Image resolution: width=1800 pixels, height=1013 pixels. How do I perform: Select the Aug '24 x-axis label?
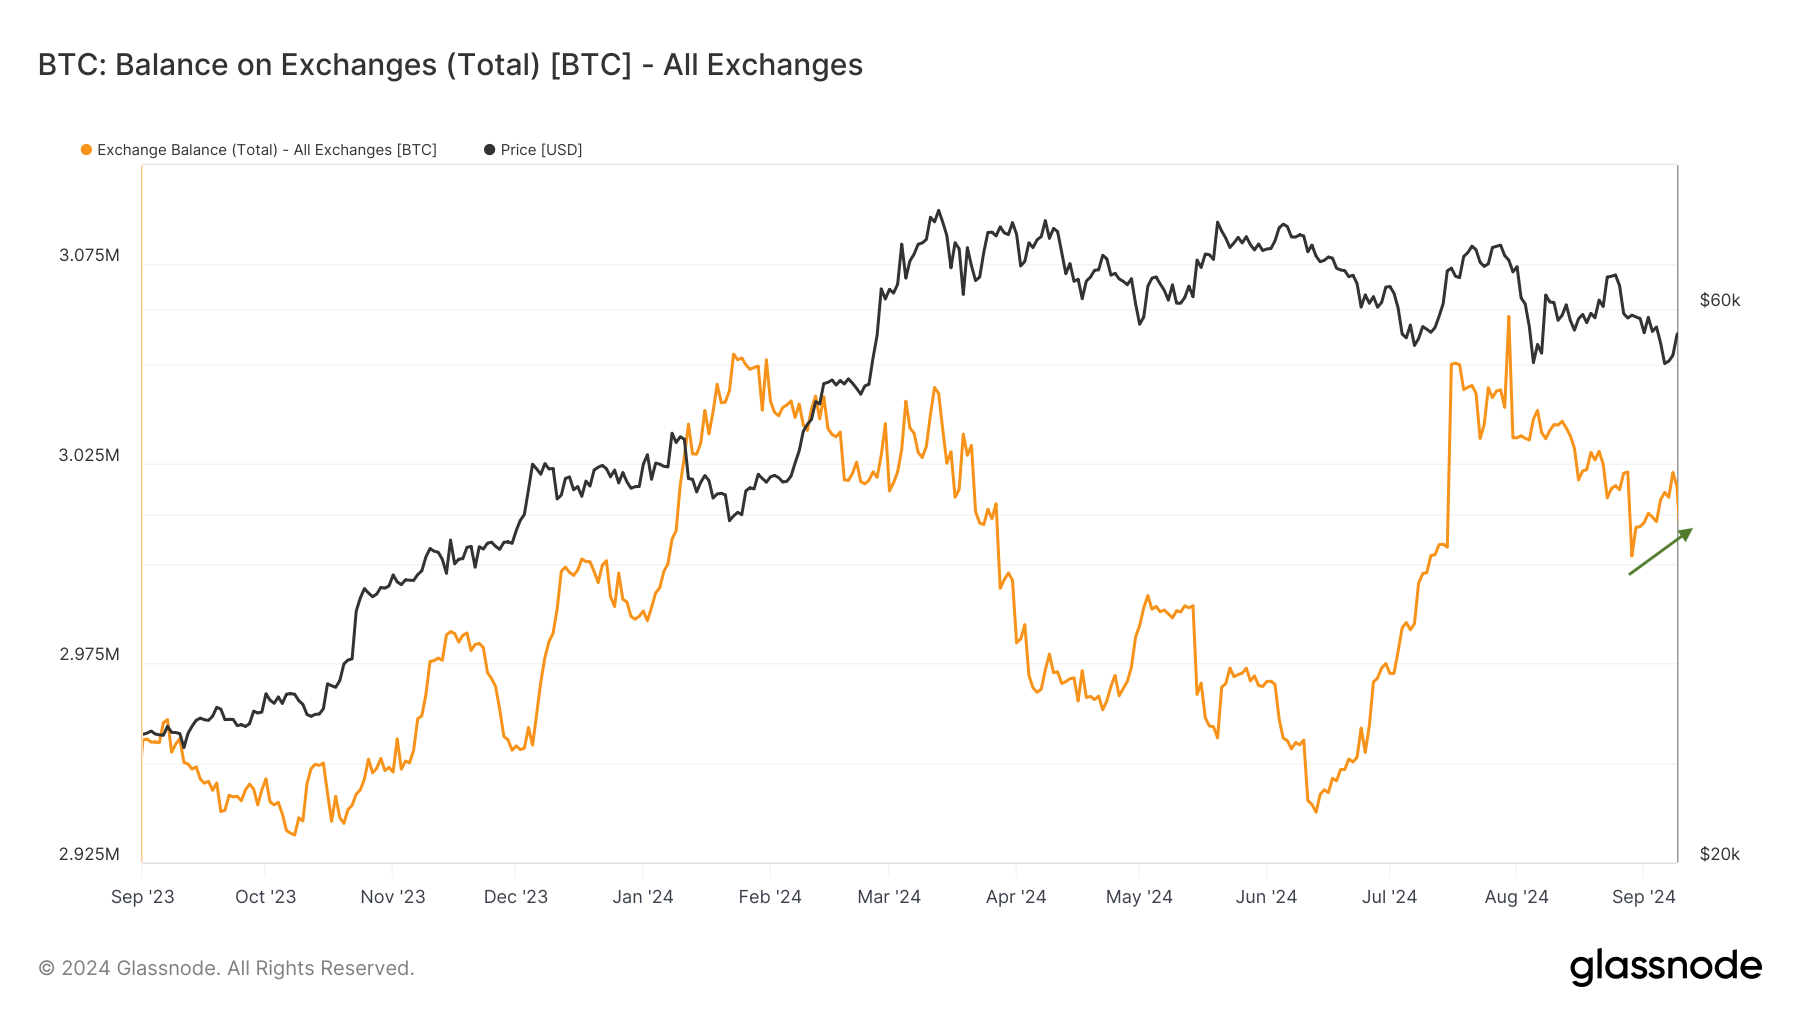point(1516,897)
